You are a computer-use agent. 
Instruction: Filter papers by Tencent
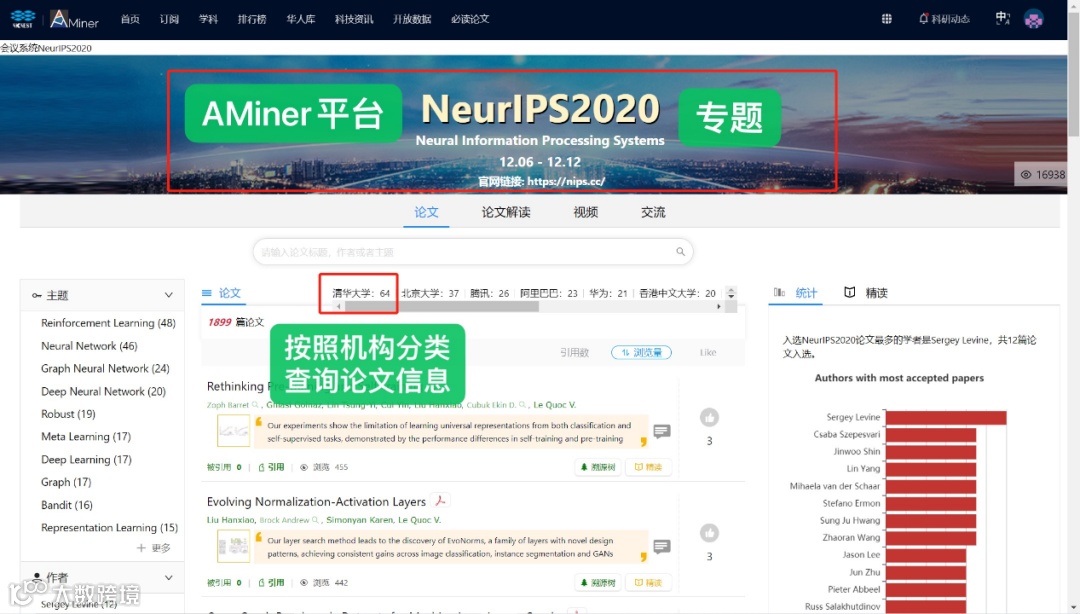490,294
